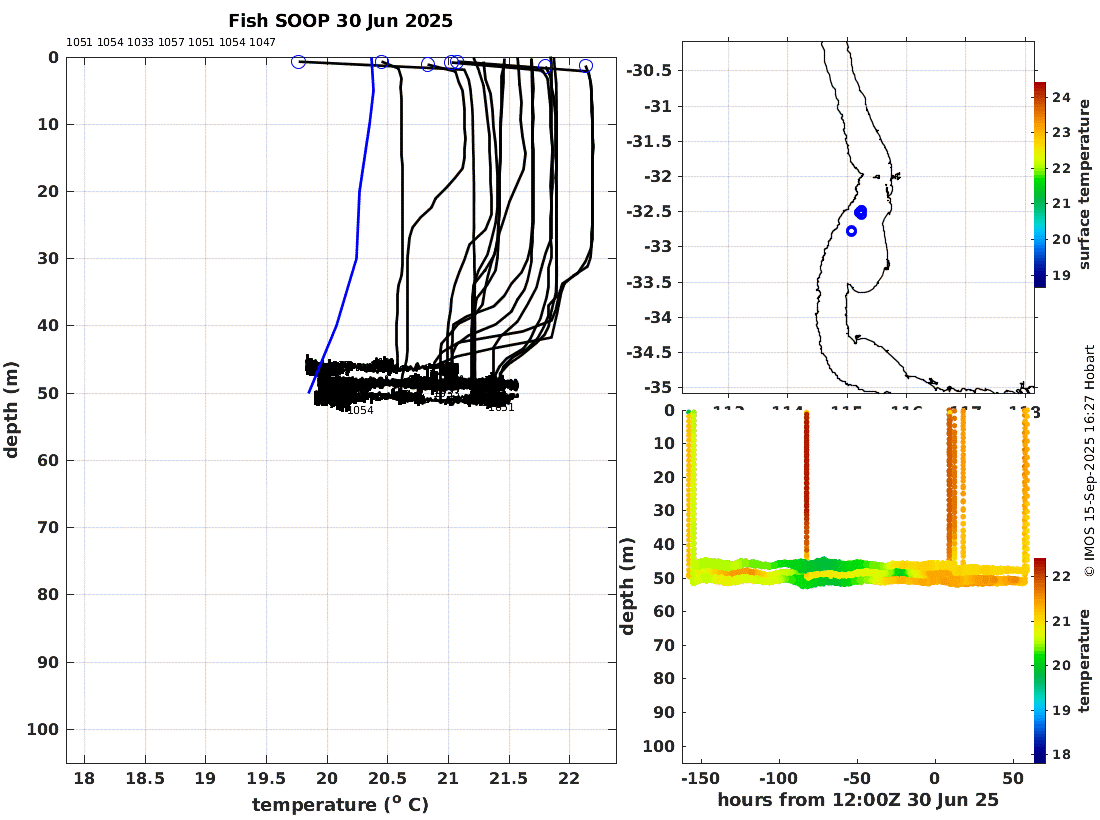The height and width of the screenshot is (820, 1100).
Task: Click the southernmost blue circle on the map
Action: [x=851, y=231]
